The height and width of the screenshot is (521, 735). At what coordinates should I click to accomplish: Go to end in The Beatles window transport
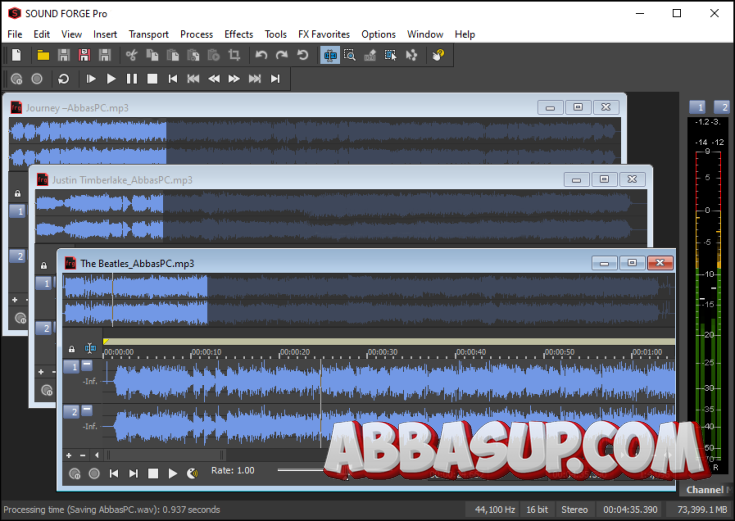click(x=133, y=474)
